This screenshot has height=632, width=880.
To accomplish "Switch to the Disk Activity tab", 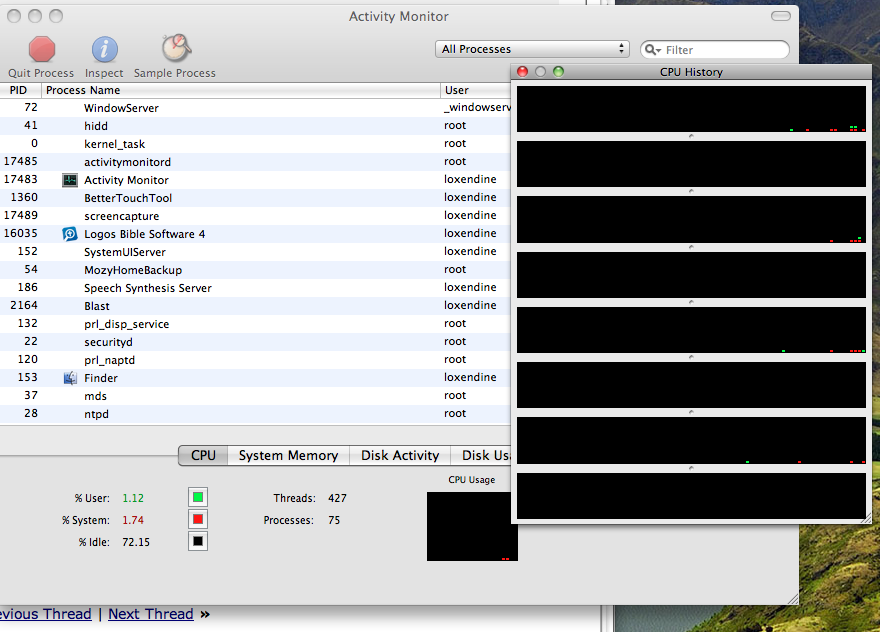I will (x=400, y=455).
